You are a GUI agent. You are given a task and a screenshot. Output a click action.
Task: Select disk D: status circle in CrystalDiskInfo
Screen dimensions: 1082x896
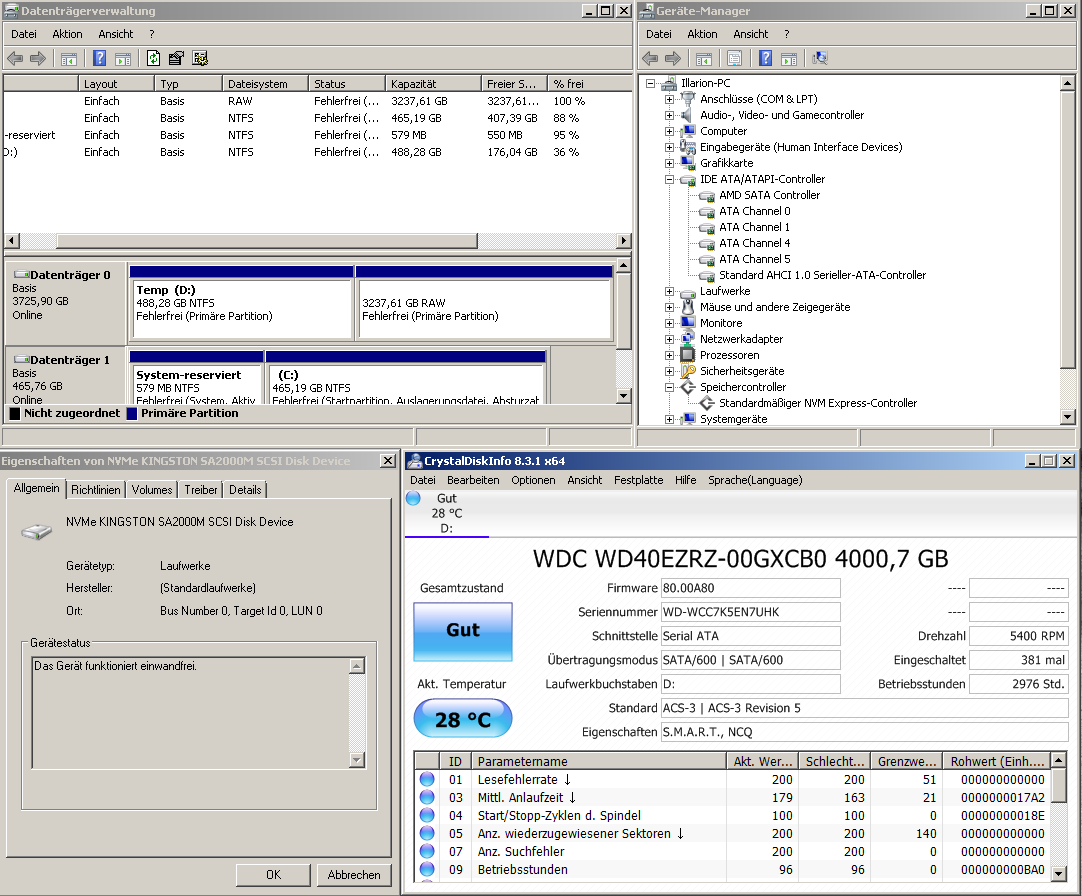(x=413, y=498)
